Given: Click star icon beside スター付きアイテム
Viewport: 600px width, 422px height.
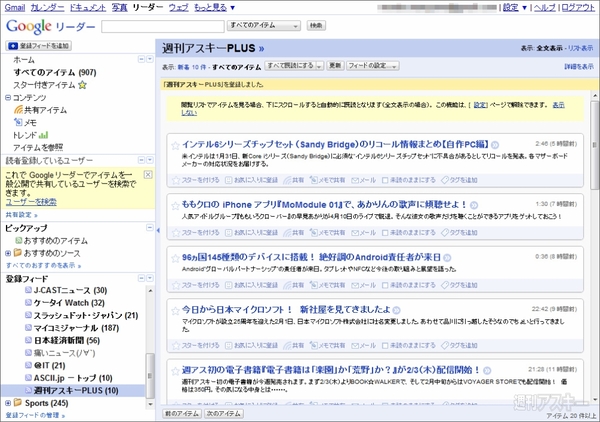Looking at the screenshot, I should (x=82, y=85).
